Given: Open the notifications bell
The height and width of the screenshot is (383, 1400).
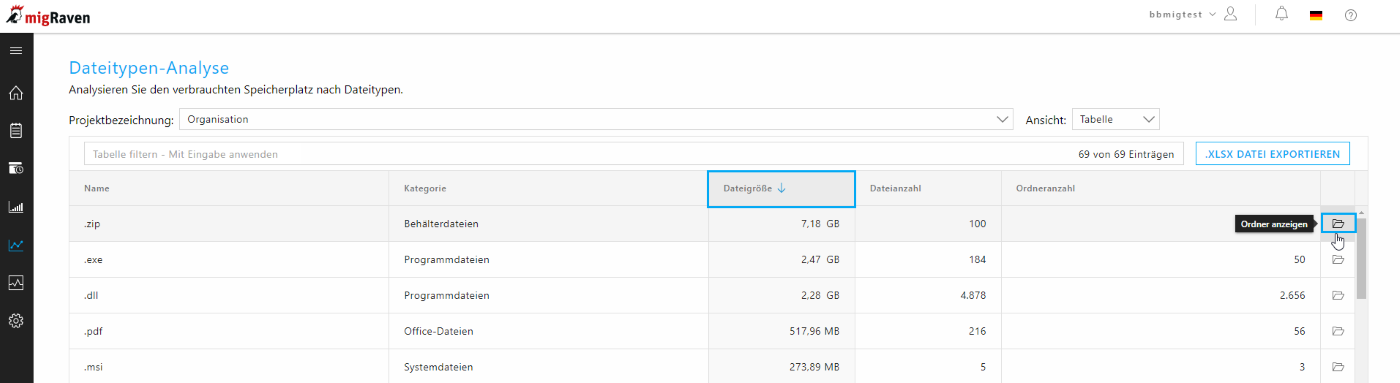Looking at the screenshot, I should (1282, 14).
